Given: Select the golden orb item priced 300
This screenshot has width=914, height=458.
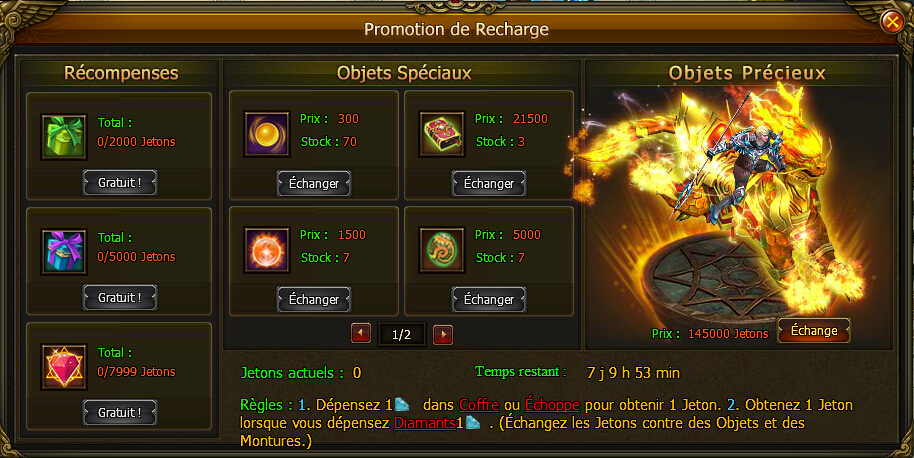Looking at the screenshot, I should coord(267,135).
